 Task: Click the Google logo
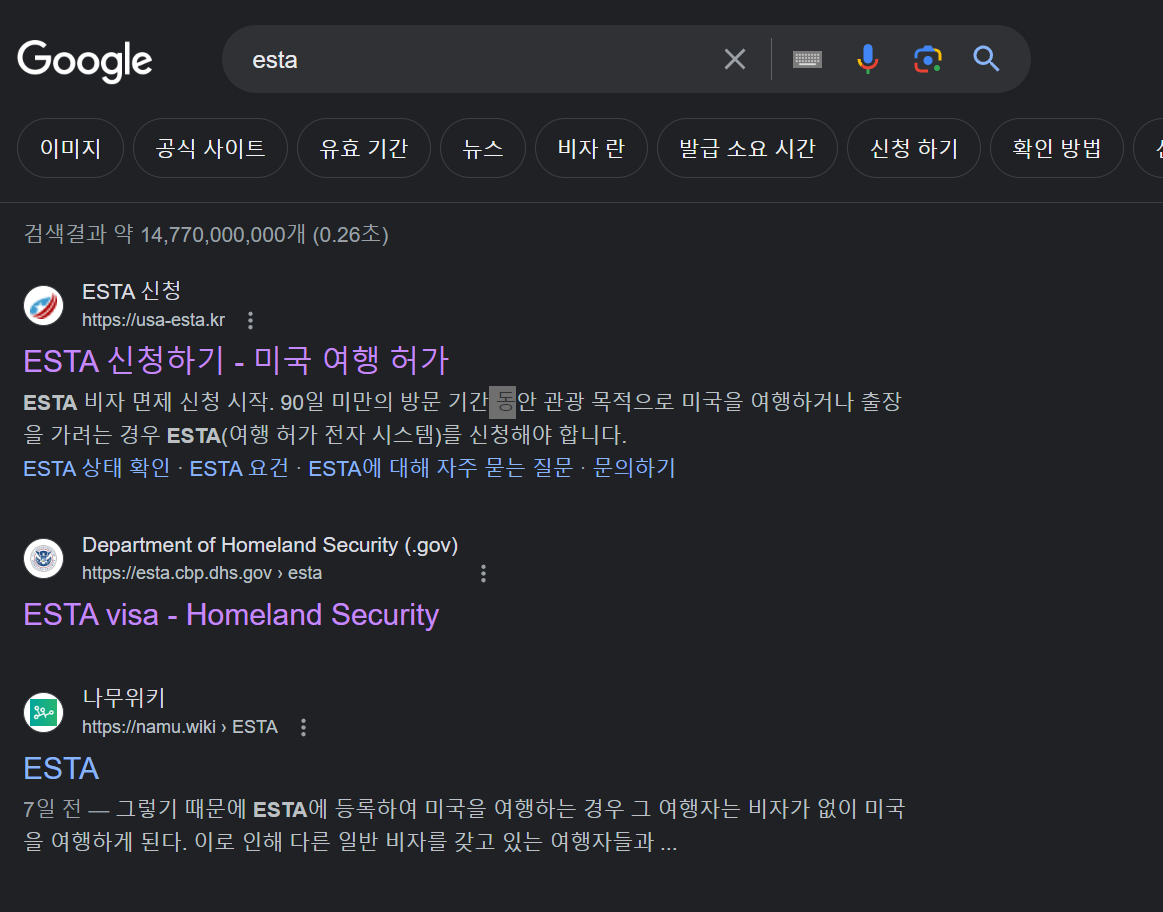84,62
